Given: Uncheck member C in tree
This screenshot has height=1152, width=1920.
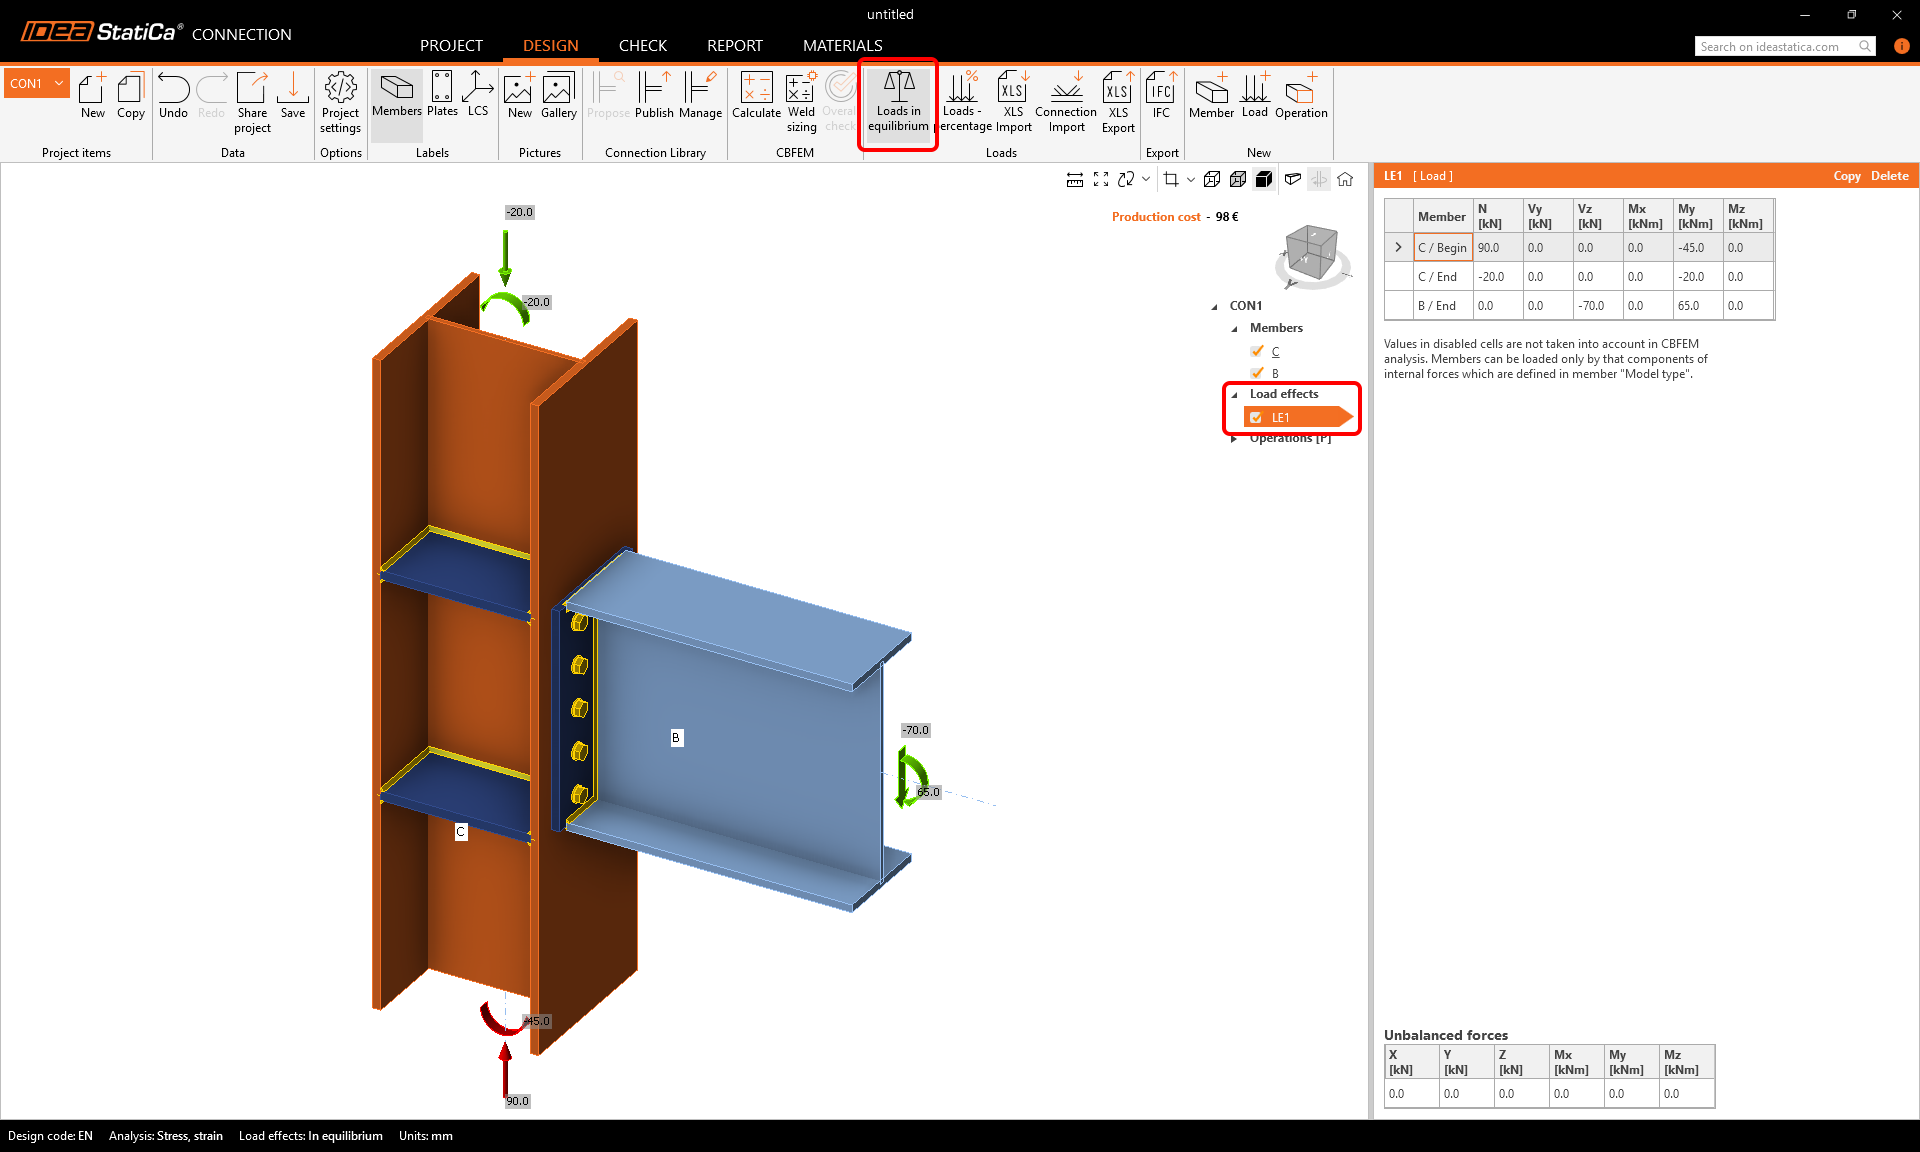Looking at the screenshot, I should coord(1257,351).
